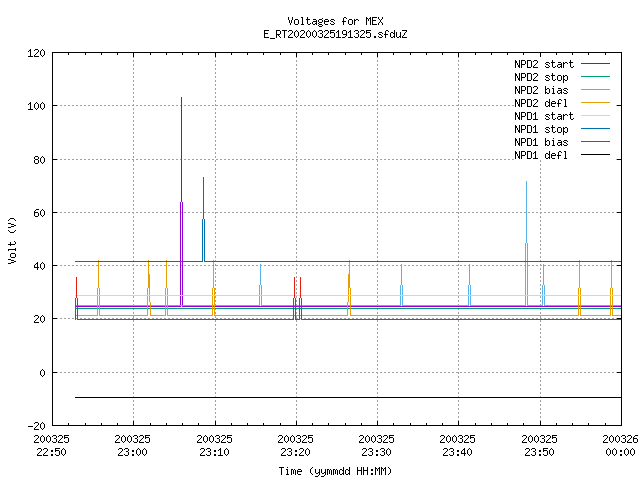Click the 40 y-axis tick label
Screen dimensions: 640x480
[39, 266]
